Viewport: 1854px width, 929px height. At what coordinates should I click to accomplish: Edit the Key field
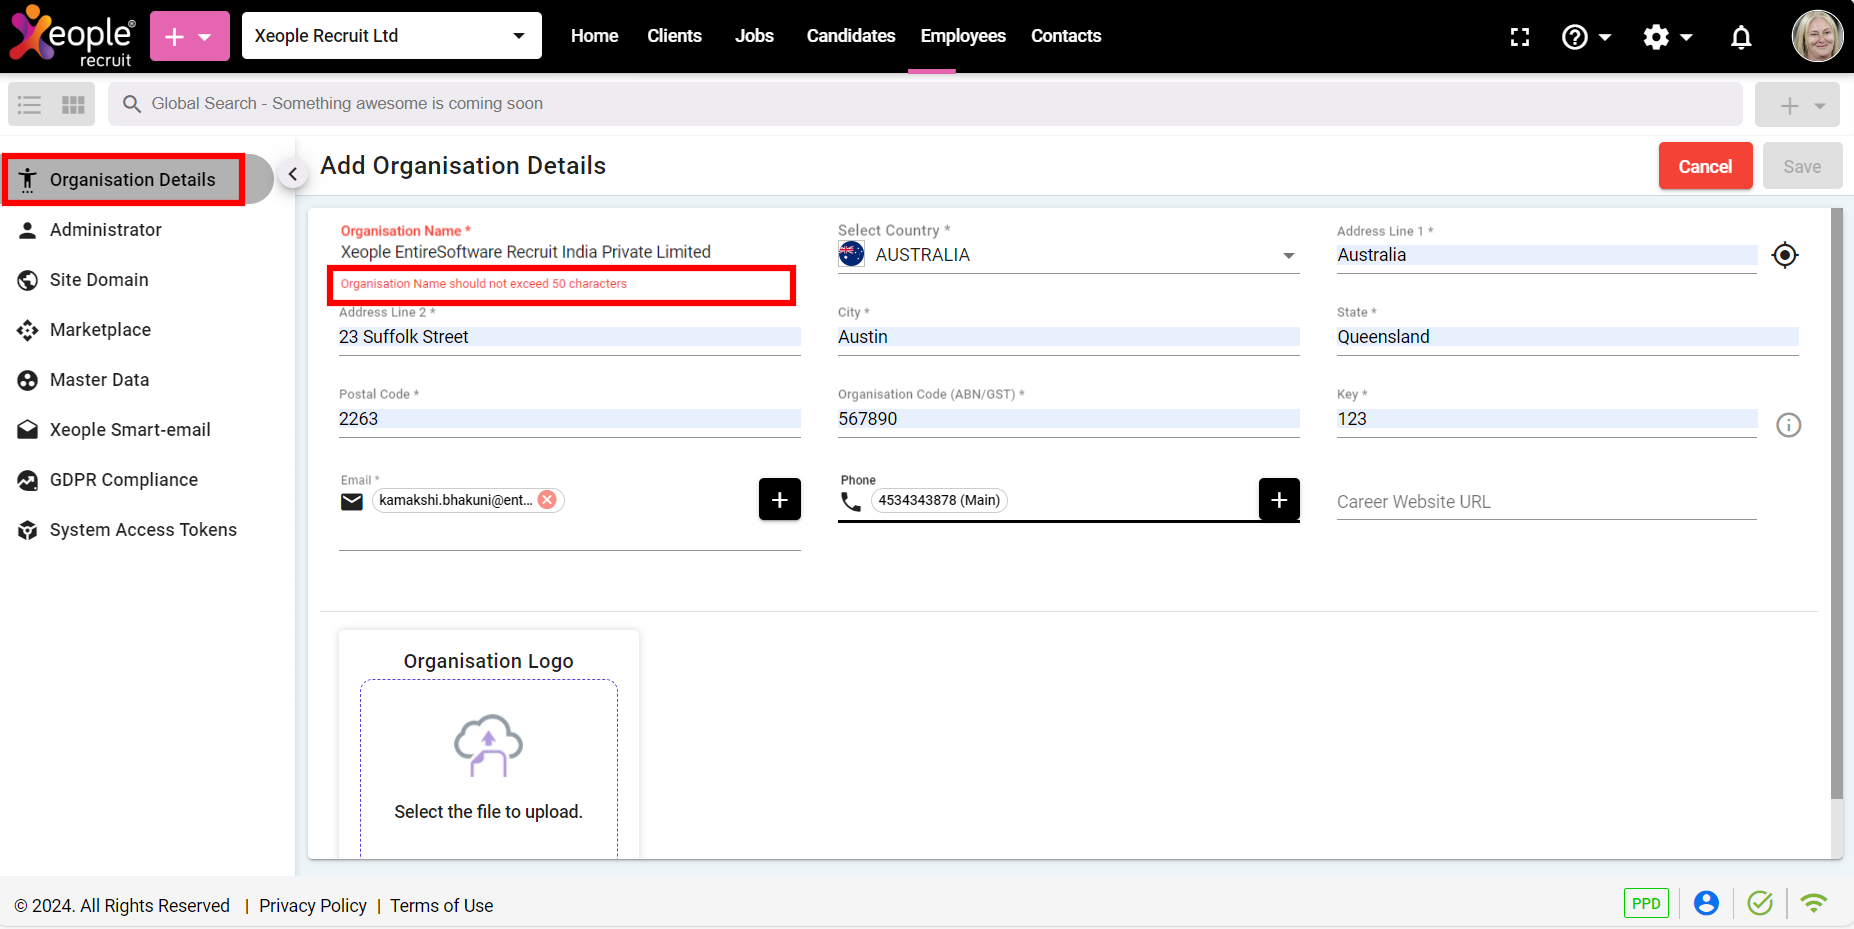click(x=1546, y=419)
